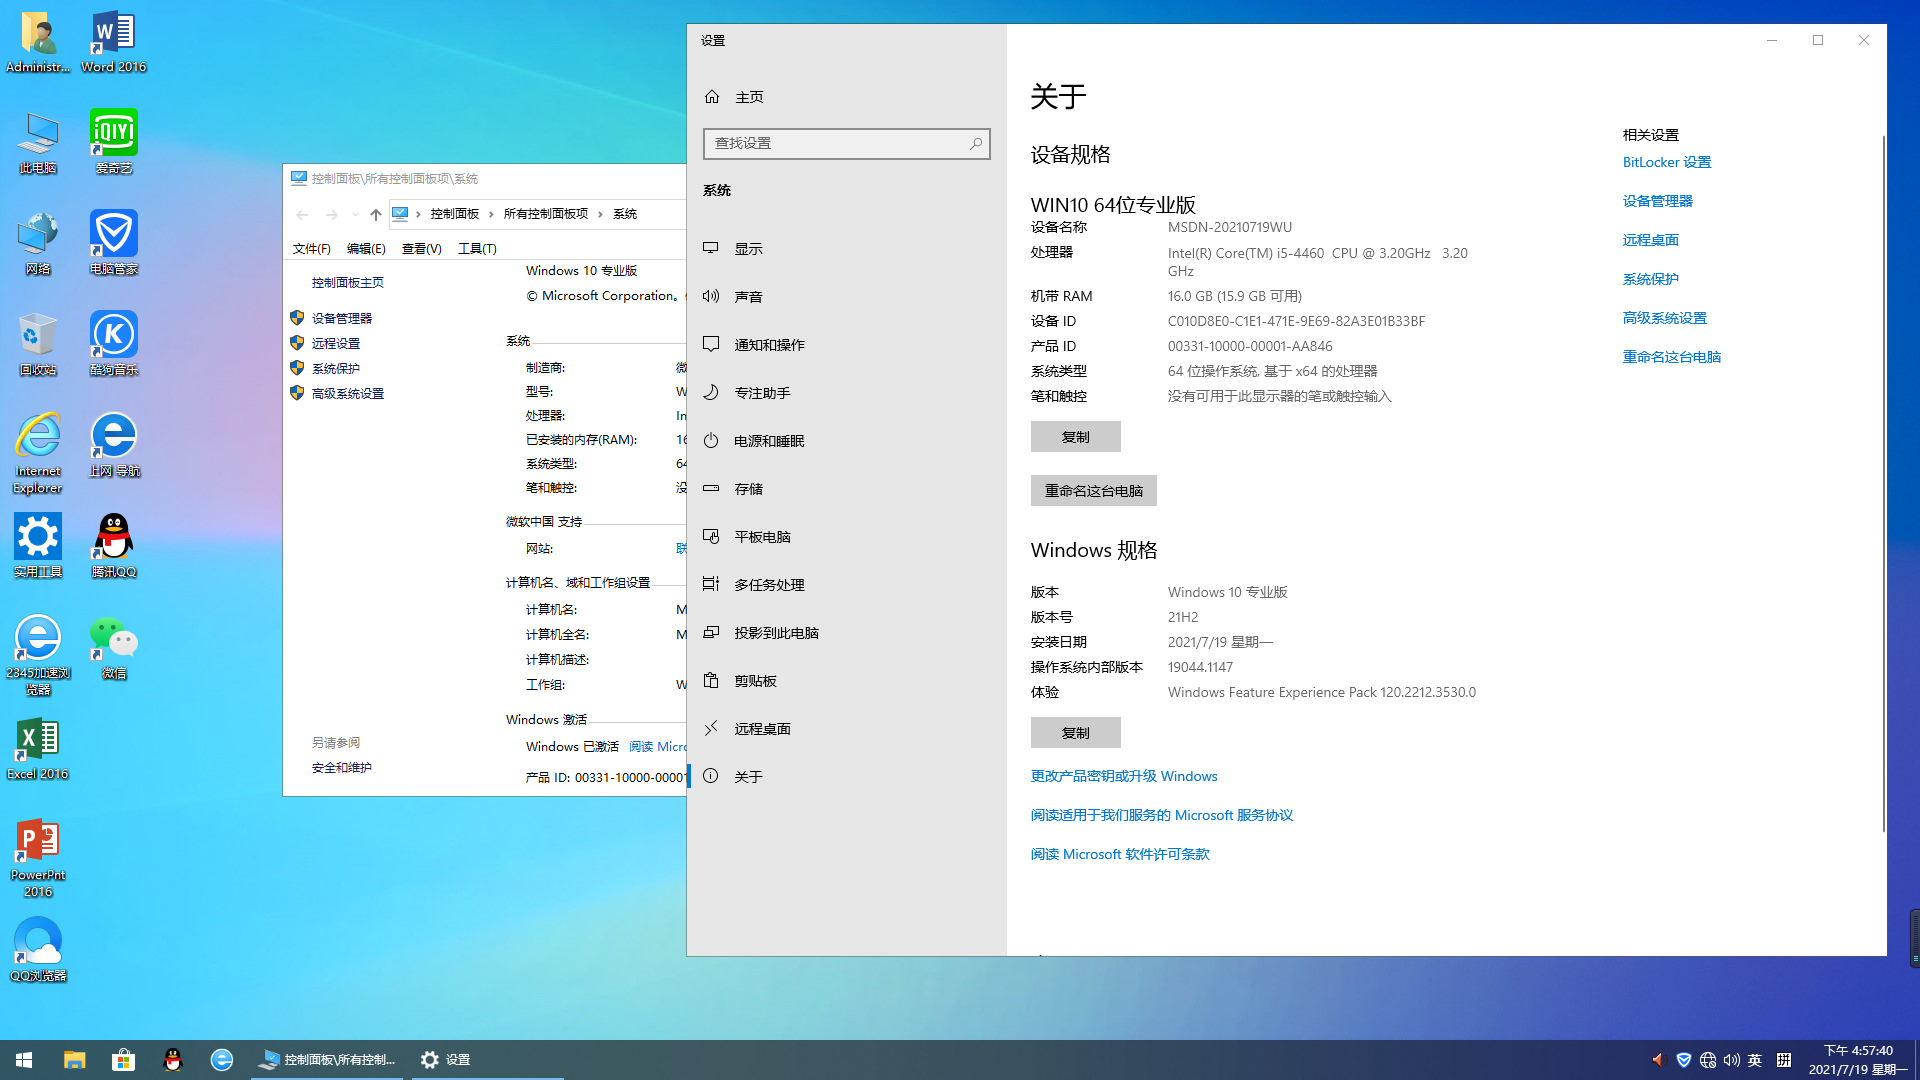Select 通知和操作 in Settings sidebar
This screenshot has height=1080, width=1920.
(x=846, y=345)
